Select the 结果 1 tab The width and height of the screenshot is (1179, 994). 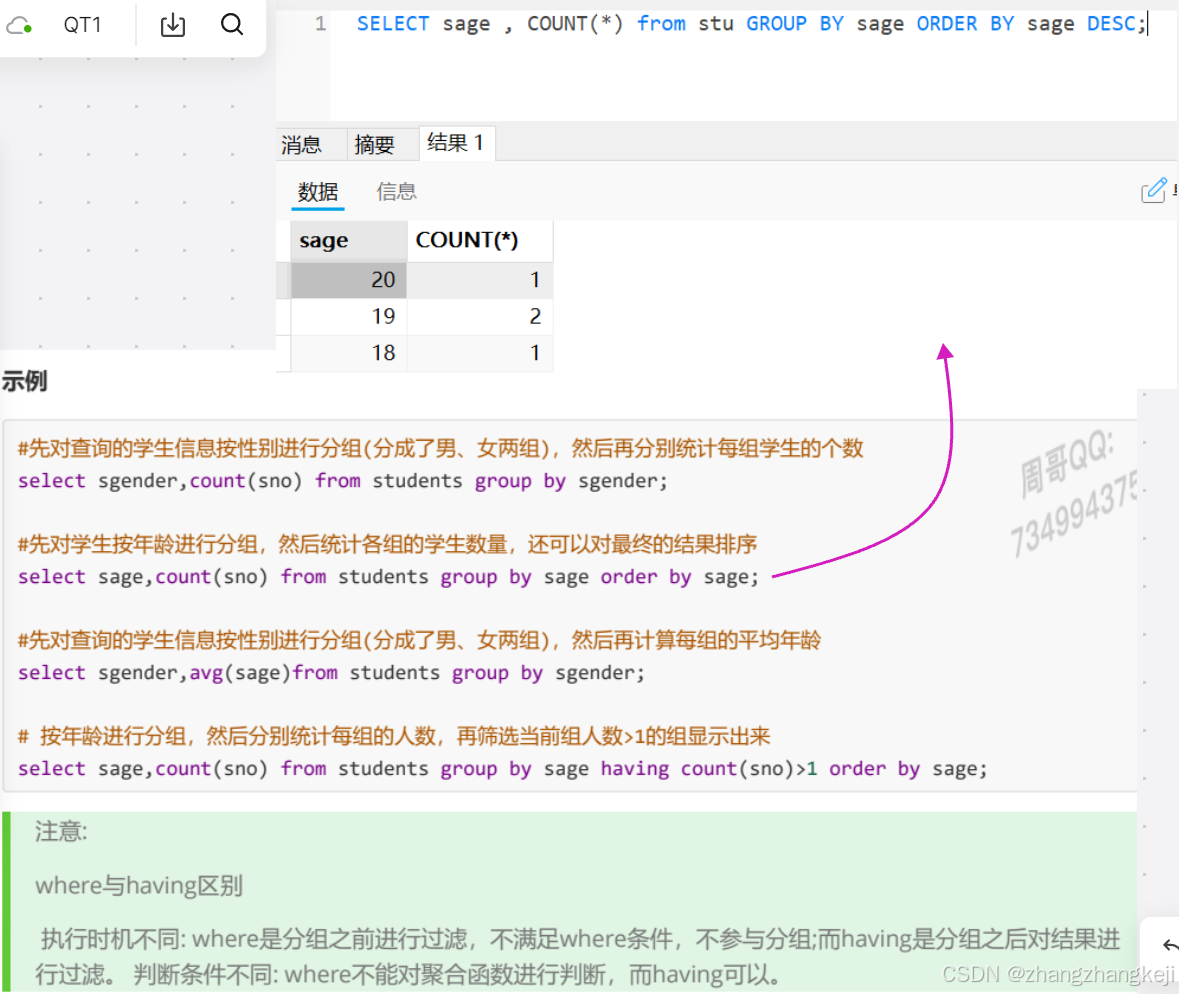click(x=456, y=143)
